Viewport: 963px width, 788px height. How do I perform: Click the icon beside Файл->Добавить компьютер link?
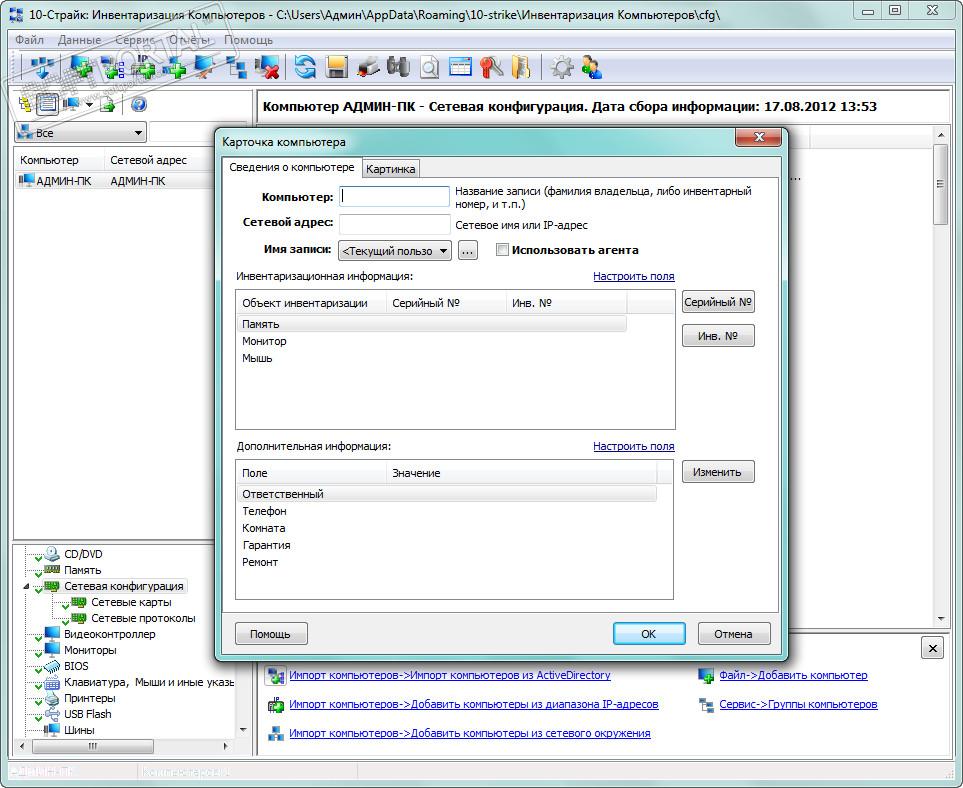tap(706, 676)
